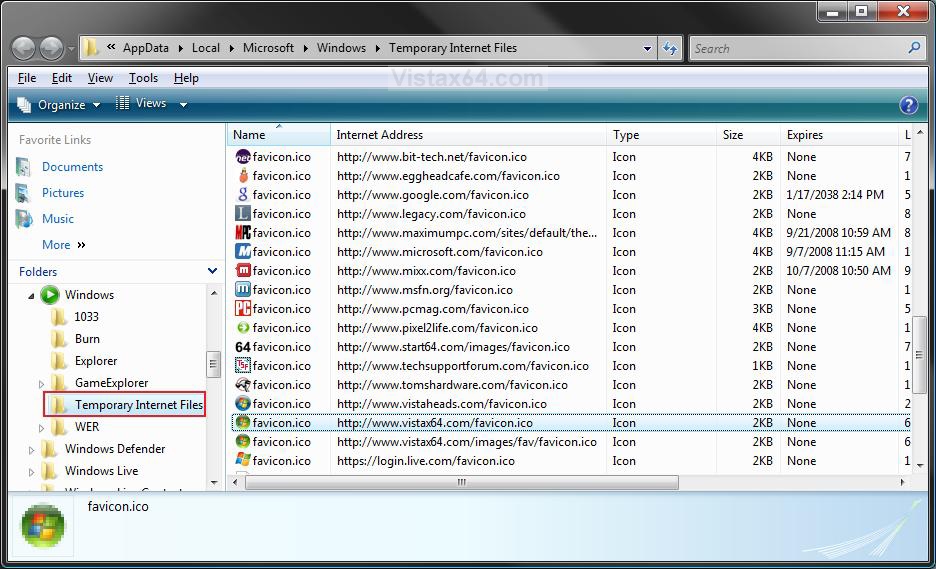The height and width of the screenshot is (569, 936).
Task: Click Local in the address breadcrumb
Action: click(x=205, y=48)
